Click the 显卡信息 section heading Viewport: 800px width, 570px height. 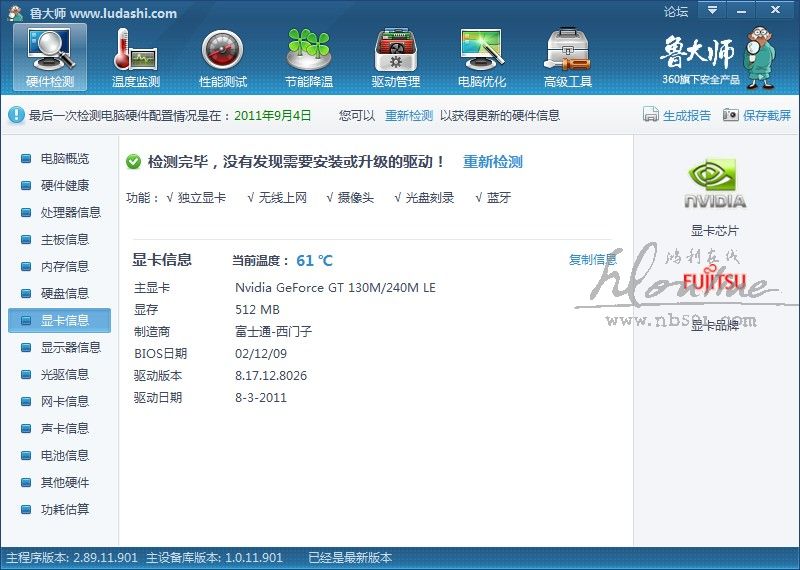162,260
